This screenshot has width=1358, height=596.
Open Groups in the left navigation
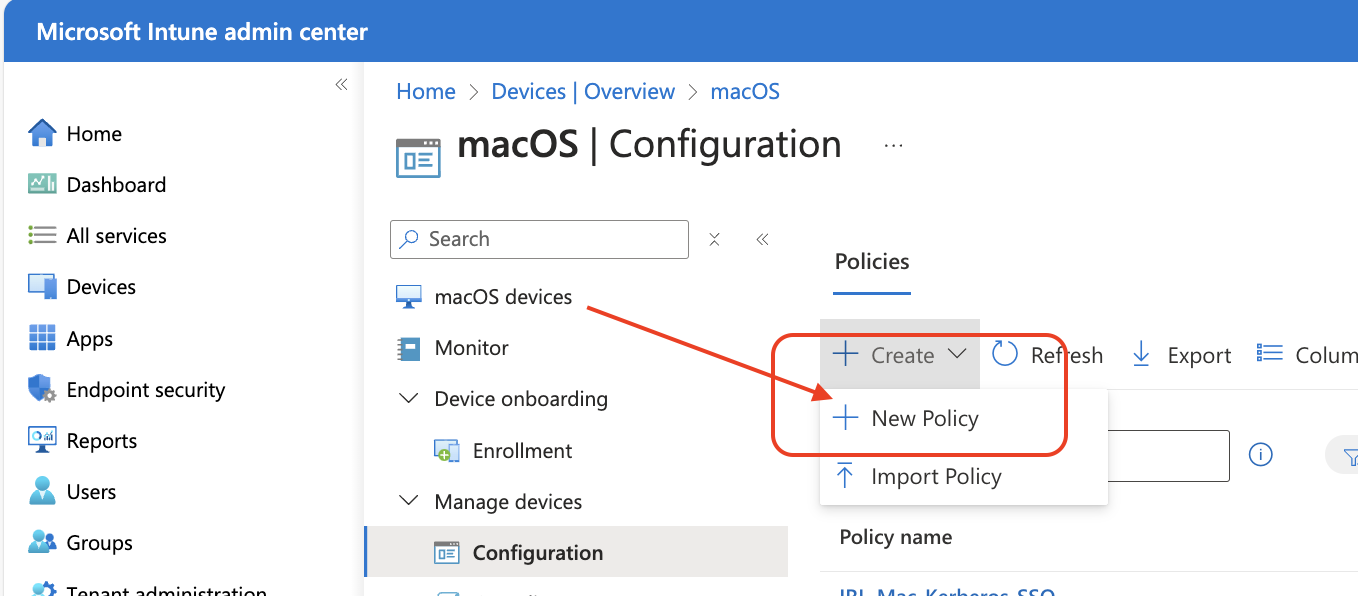coord(98,543)
